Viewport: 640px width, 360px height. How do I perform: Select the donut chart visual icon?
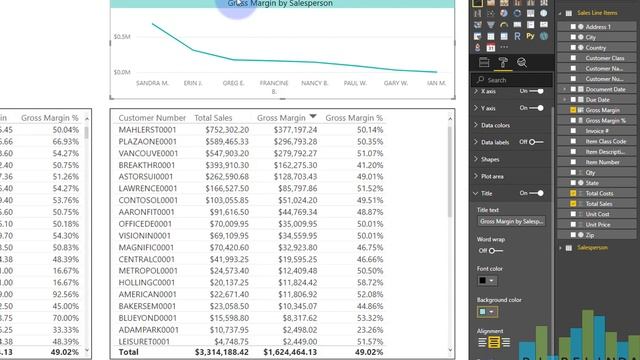517,13
